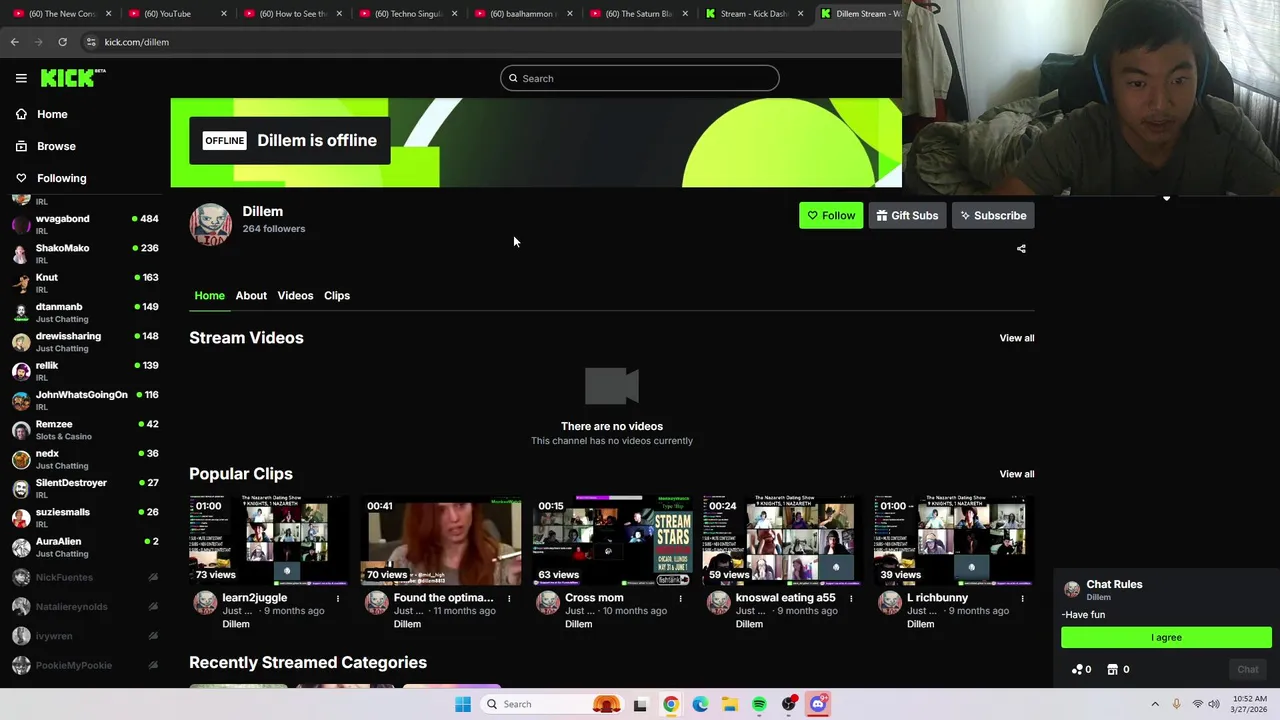Click I agree on Chat Rules

[1166, 637]
